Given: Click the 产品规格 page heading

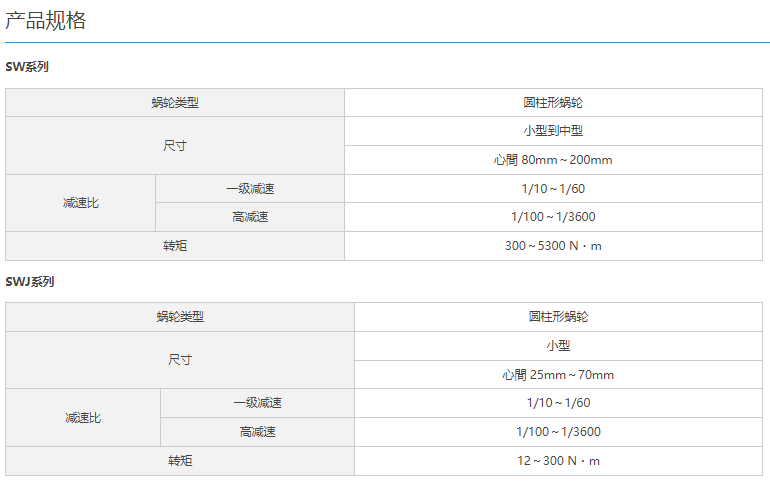Looking at the screenshot, I should (46, 21).
